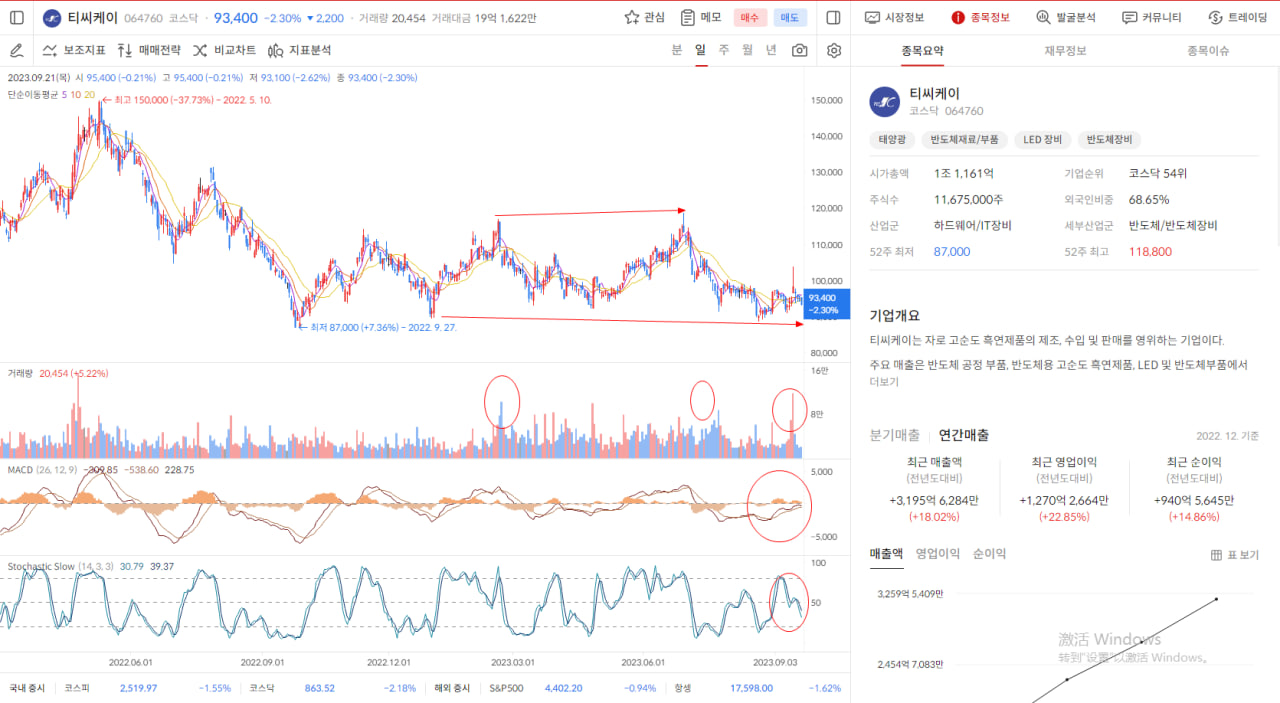Image resolution: width=1280 pixels, height=703 pixels.
Task: Open 비교차트 compare chart
Action: tap(224, 50)
